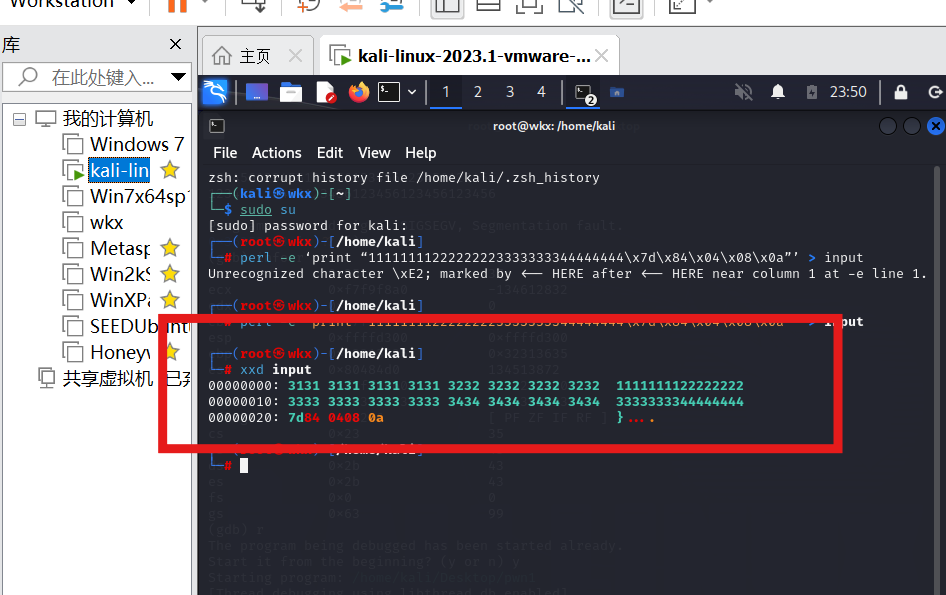Click the lock screen padlock icon
The width and height of the screenshot is (946, 595).
901,92
